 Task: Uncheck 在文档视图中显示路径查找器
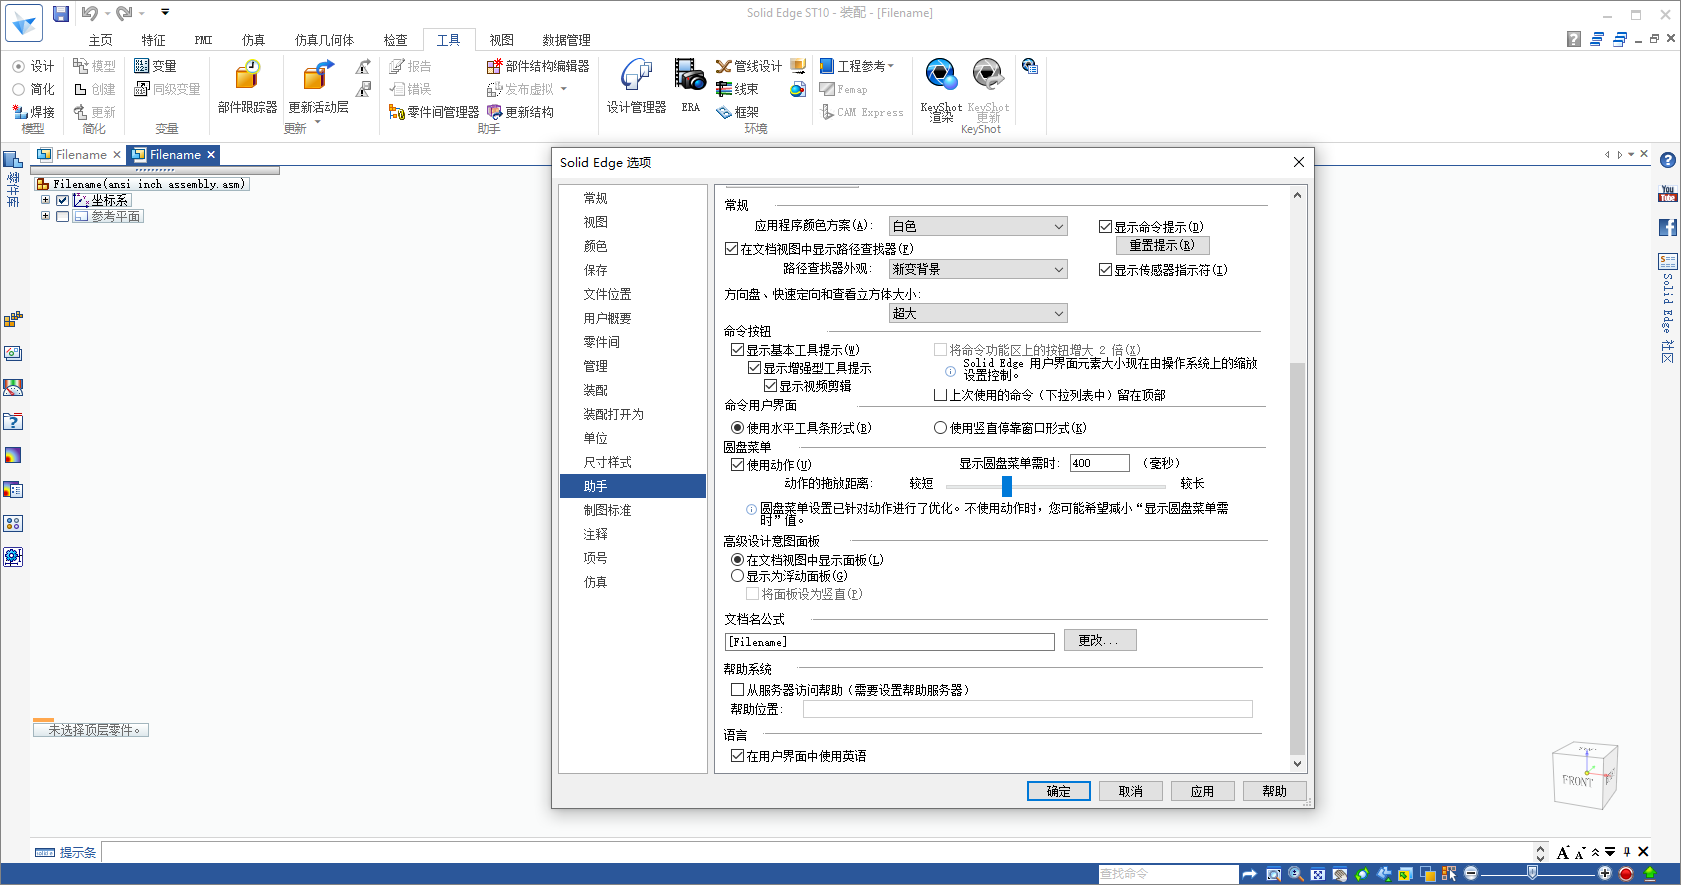coord(731,249)
